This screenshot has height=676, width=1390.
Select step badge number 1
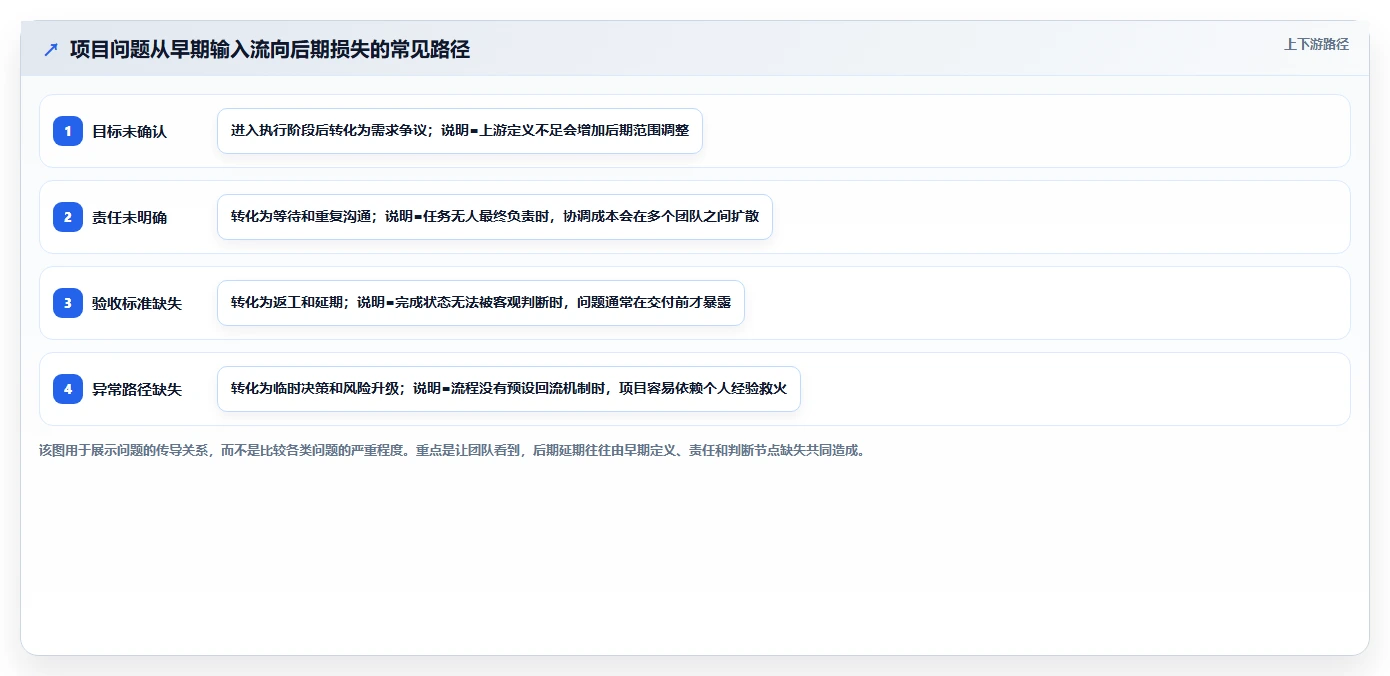coord(68,131)
